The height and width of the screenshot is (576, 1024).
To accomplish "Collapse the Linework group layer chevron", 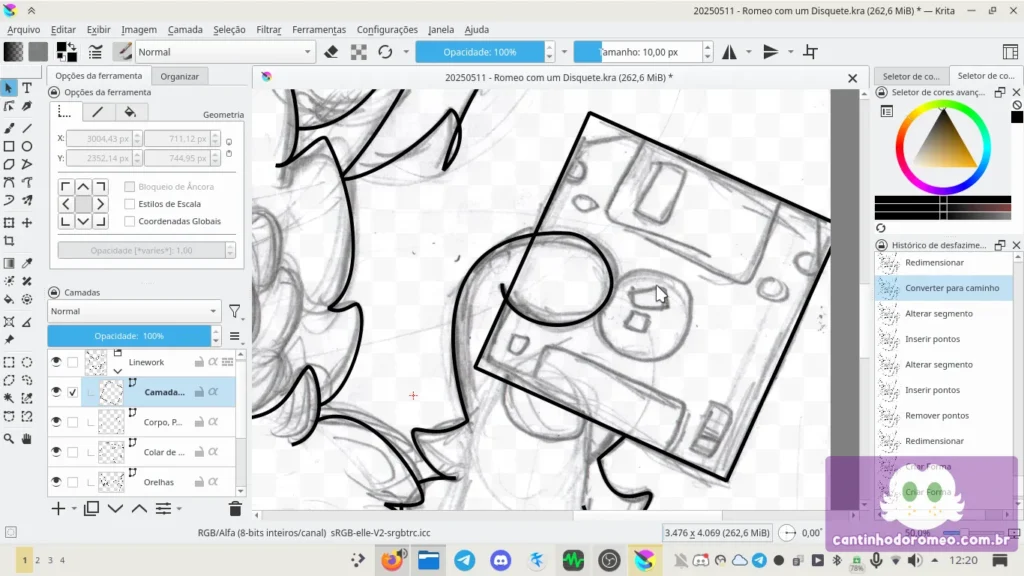I will coord(118,370).
